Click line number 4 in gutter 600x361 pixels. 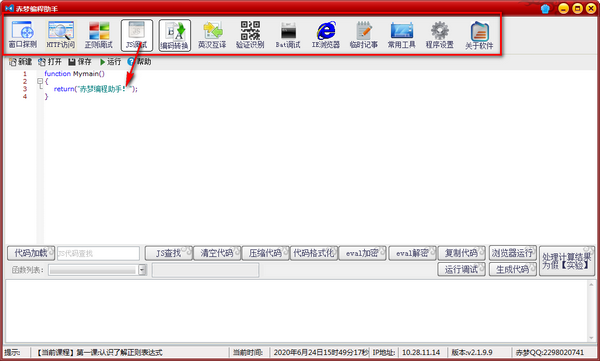[25, 96]
